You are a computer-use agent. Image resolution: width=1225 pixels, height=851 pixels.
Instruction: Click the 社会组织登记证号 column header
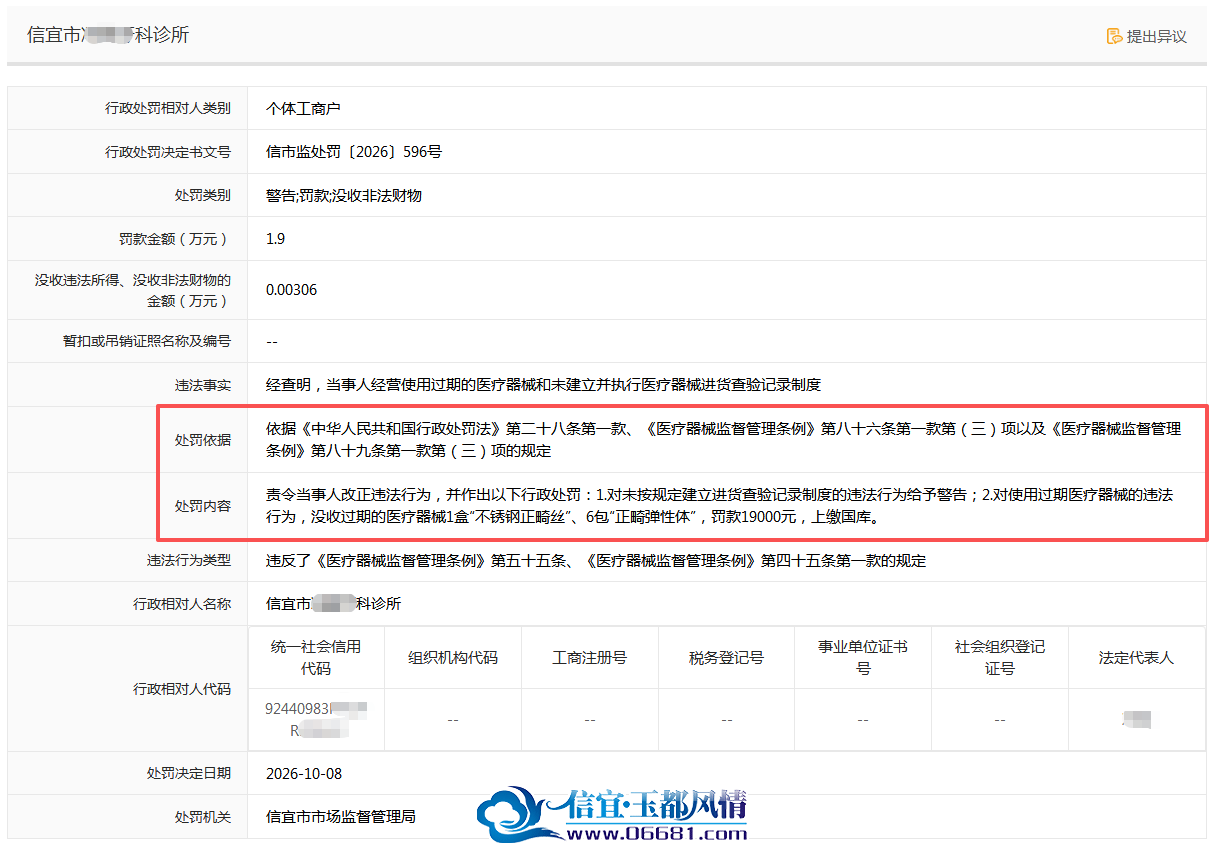point(1000,657)
